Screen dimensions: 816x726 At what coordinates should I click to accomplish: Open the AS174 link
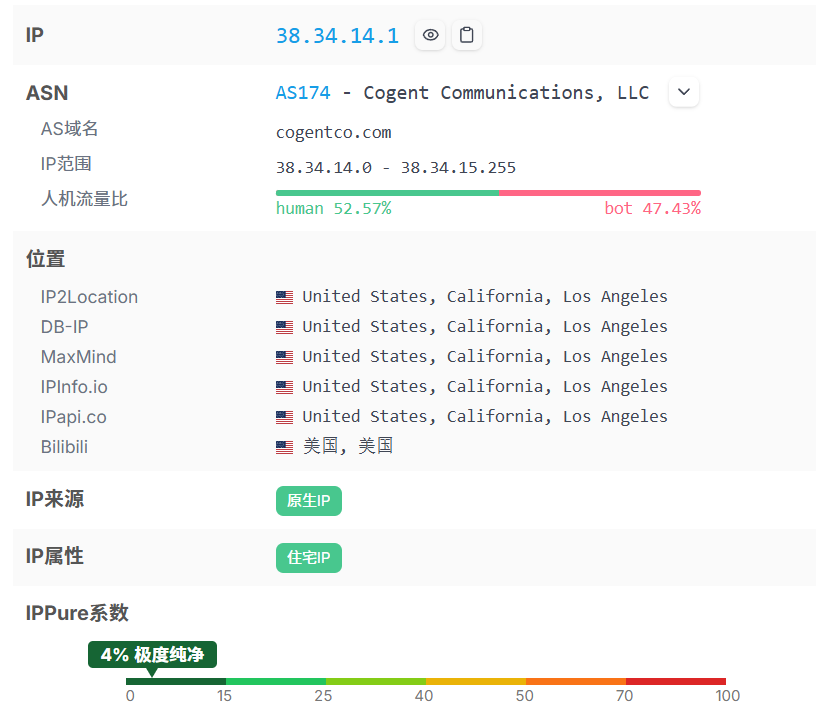click(303, 93)
